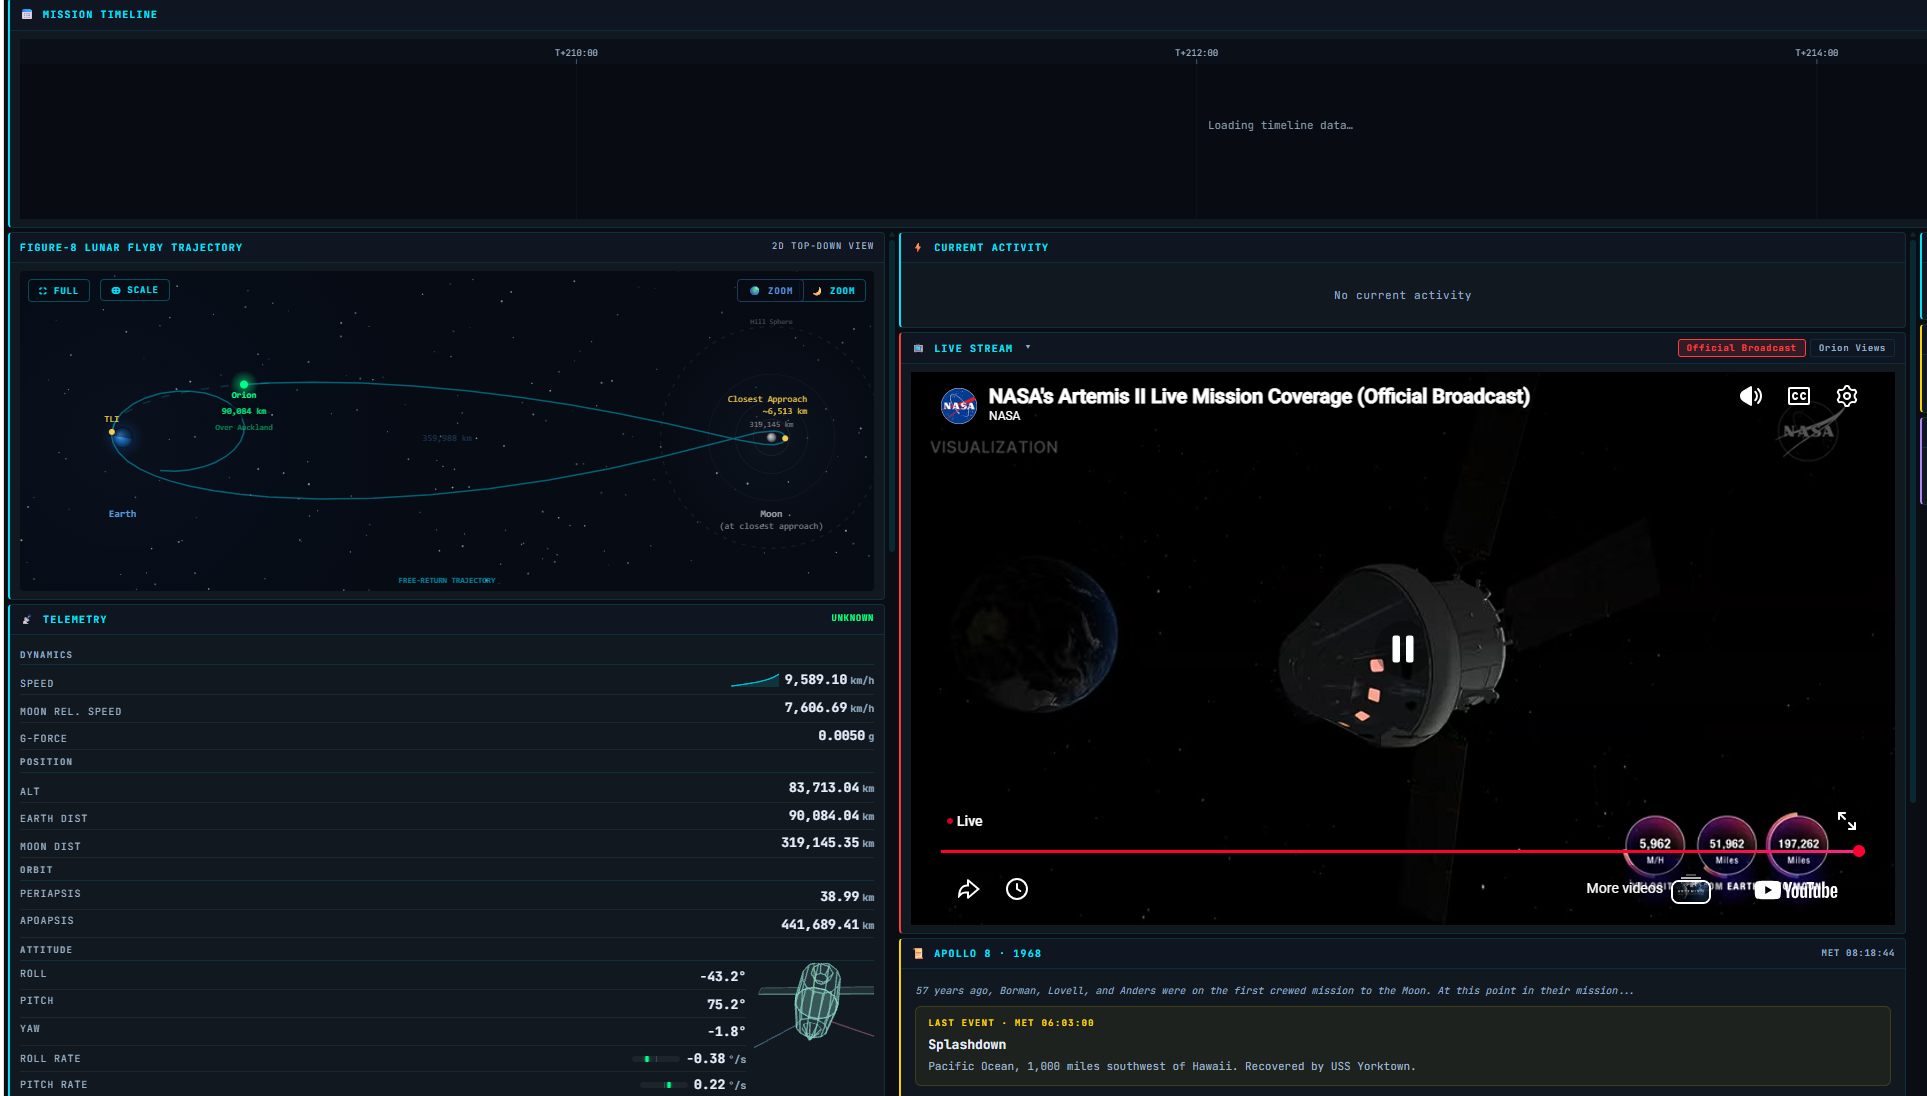The width and height of the screenshot is (1927, 1096).
Task: Toggle SCALE mode on trajectory map
Action: pos(135,291)
